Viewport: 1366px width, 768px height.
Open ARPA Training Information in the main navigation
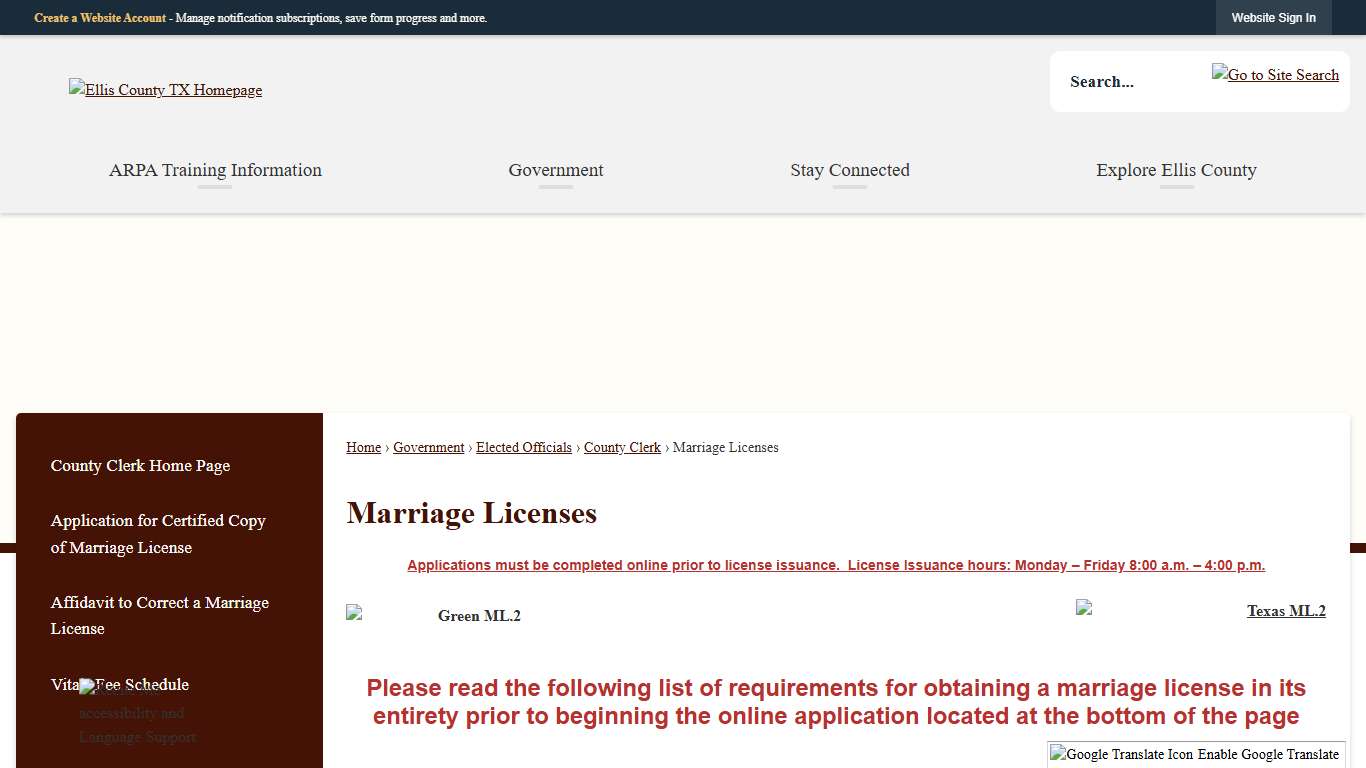(x=215, y=170)
